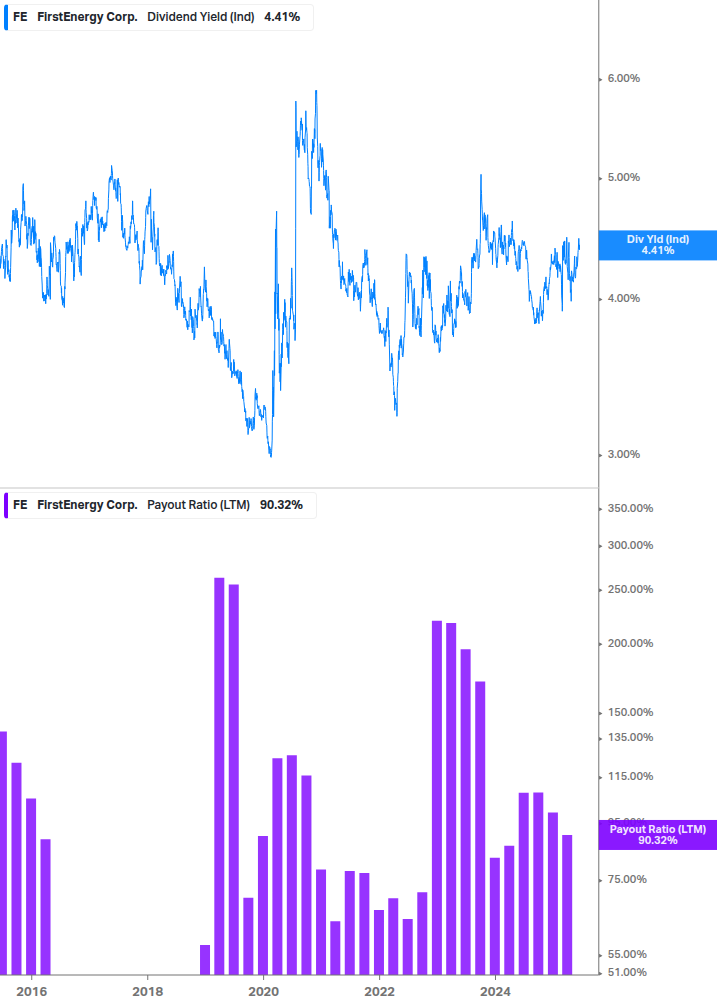Click the 2022 time axis label
This screenshot has width=717, height=1005.
(x=379, y=992)
